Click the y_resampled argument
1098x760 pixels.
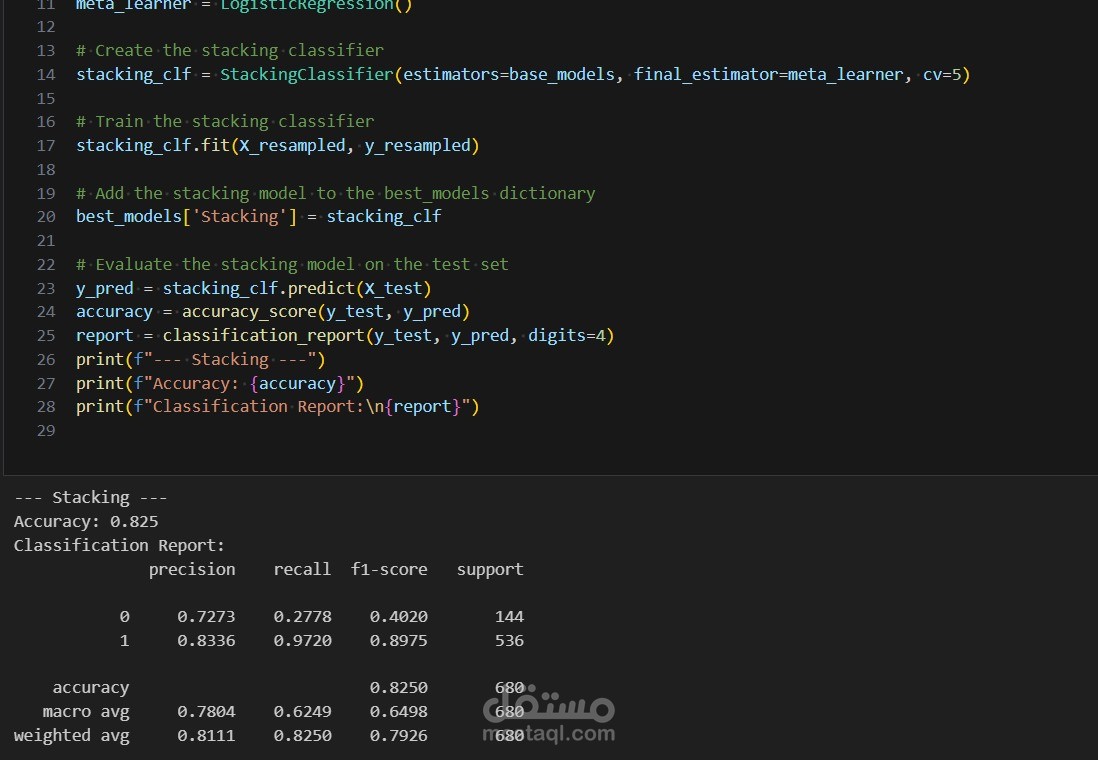tap(417, 146)
